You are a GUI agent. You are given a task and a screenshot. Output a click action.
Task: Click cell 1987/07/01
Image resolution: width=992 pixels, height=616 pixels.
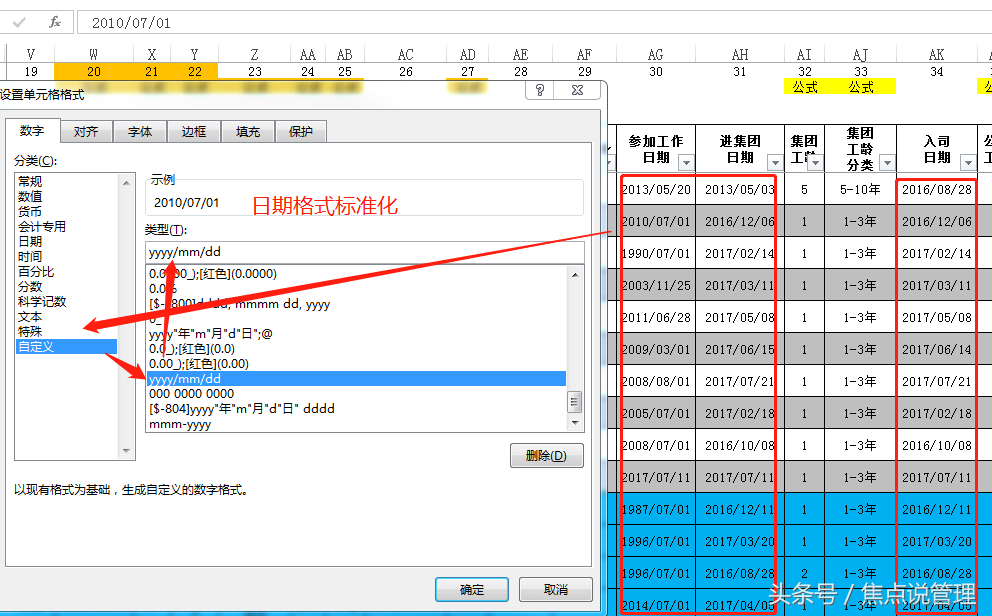tap(656, 510)
